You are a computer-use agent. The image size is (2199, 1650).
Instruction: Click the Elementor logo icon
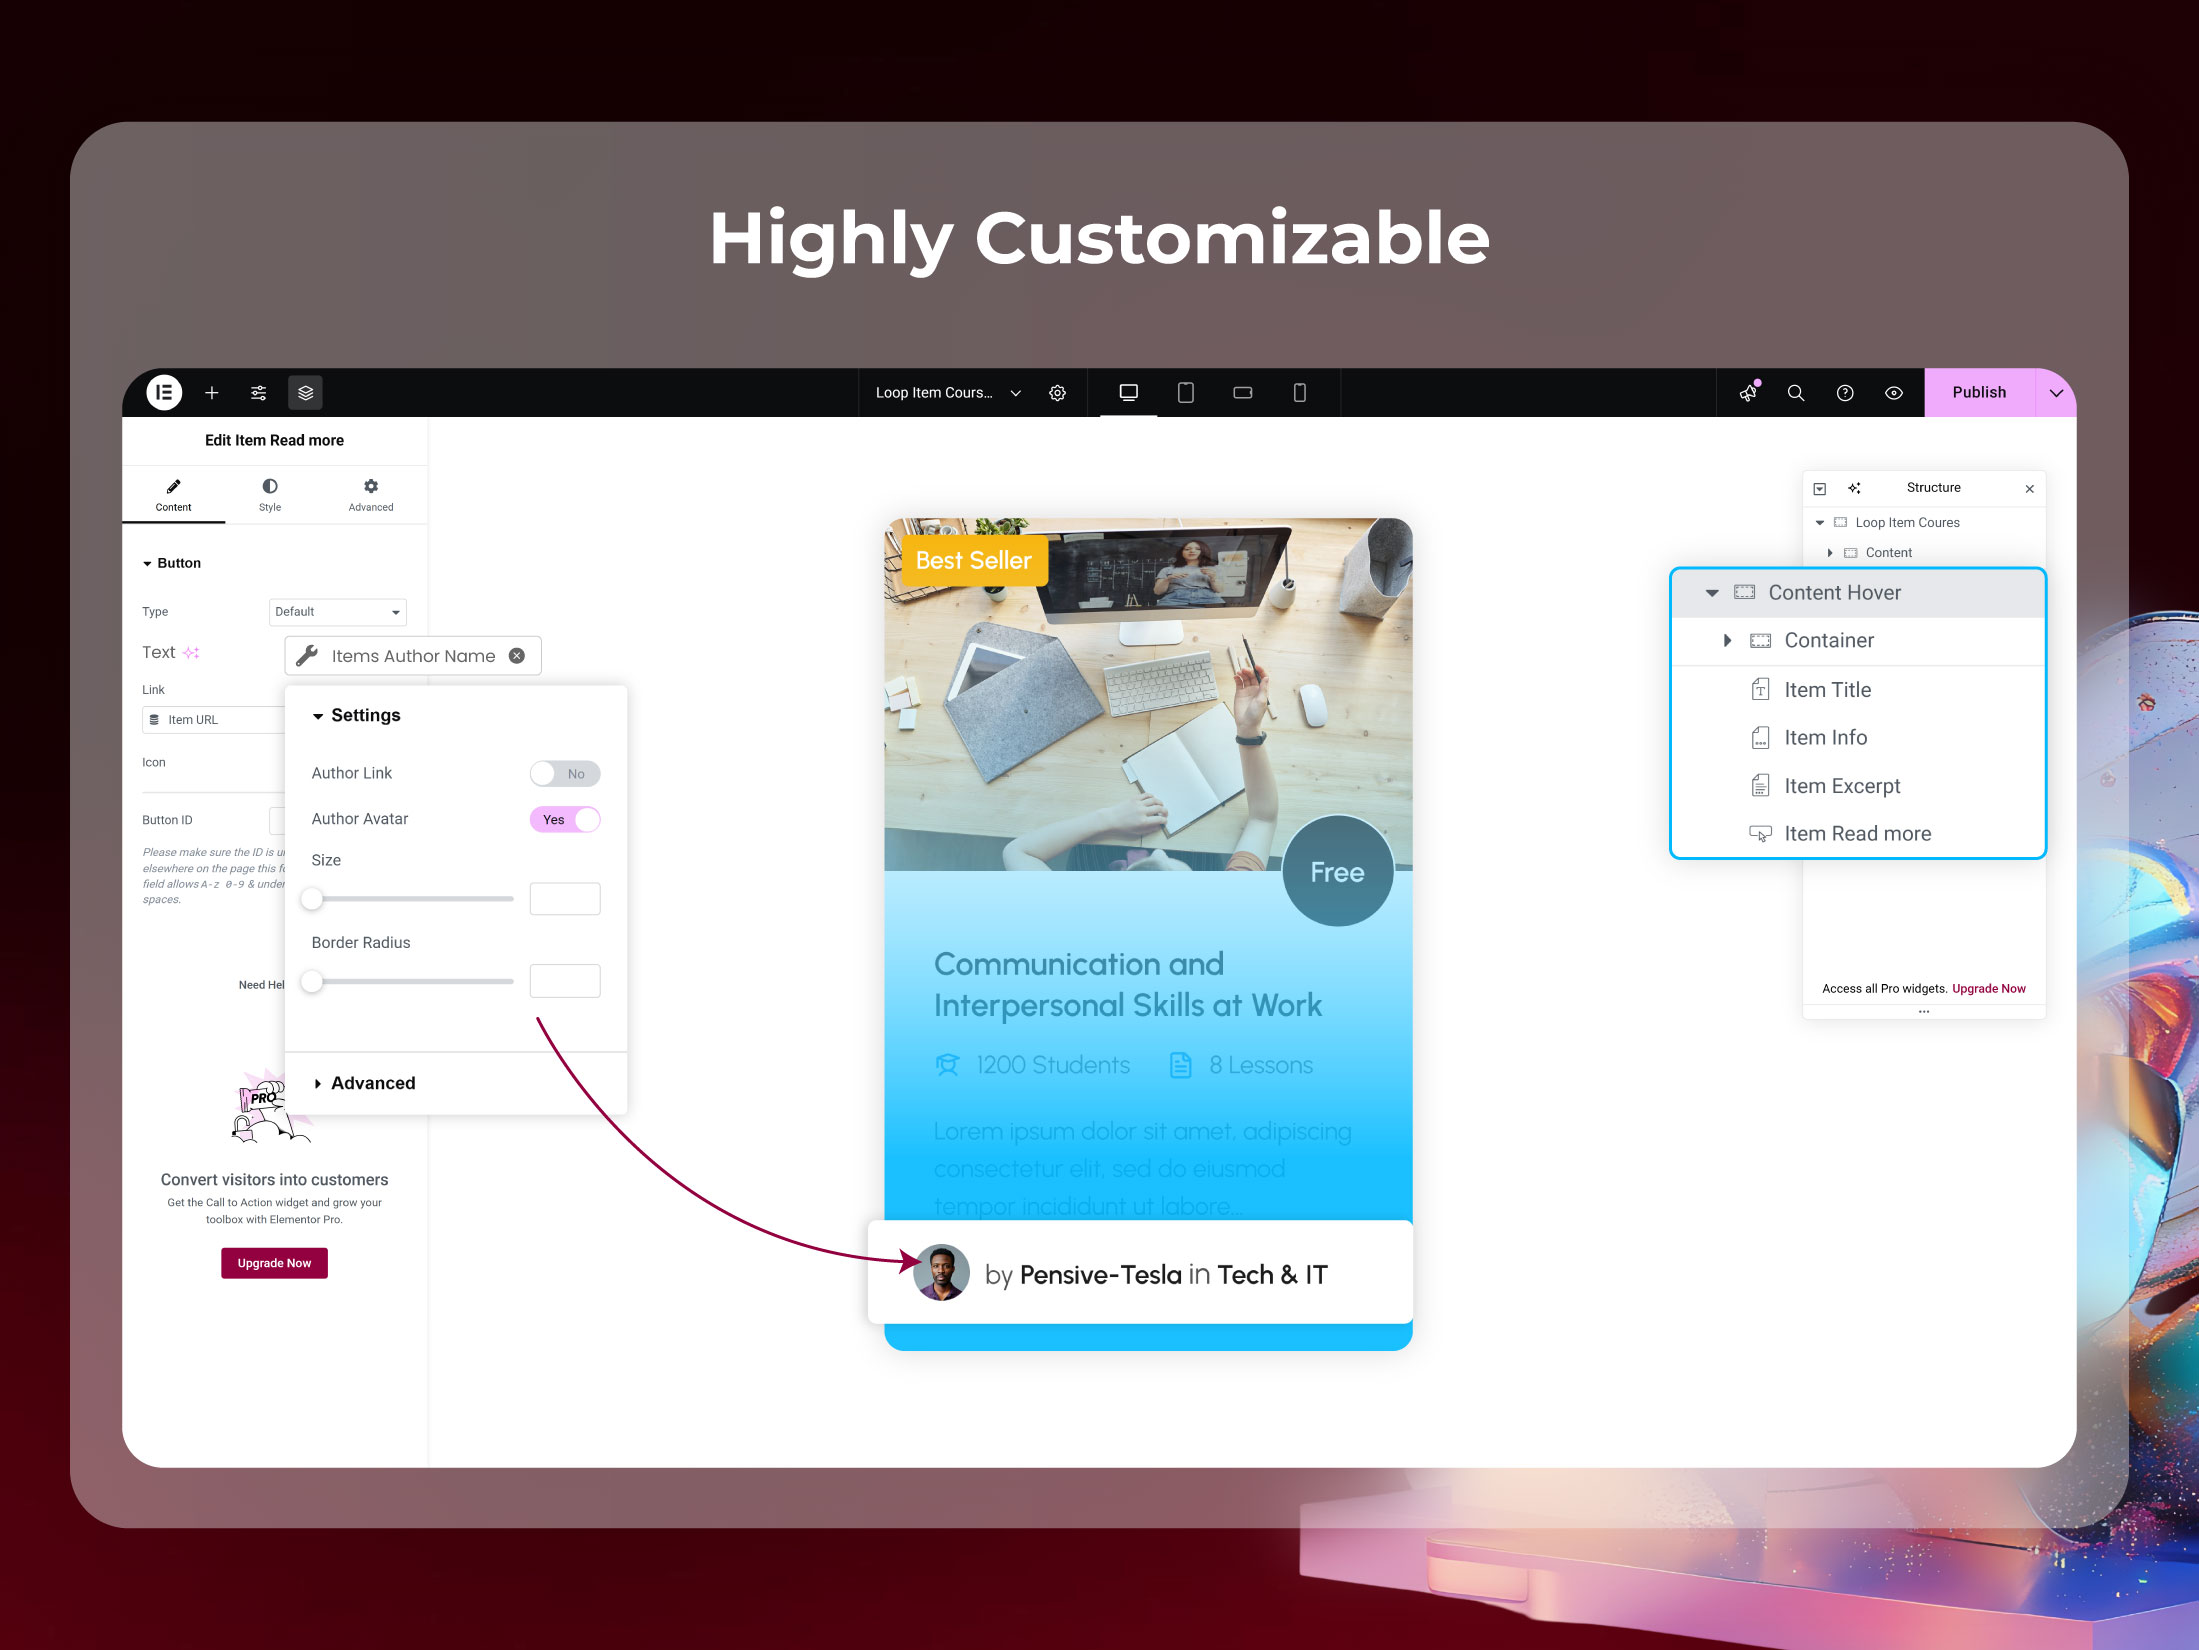click(164, 393)
